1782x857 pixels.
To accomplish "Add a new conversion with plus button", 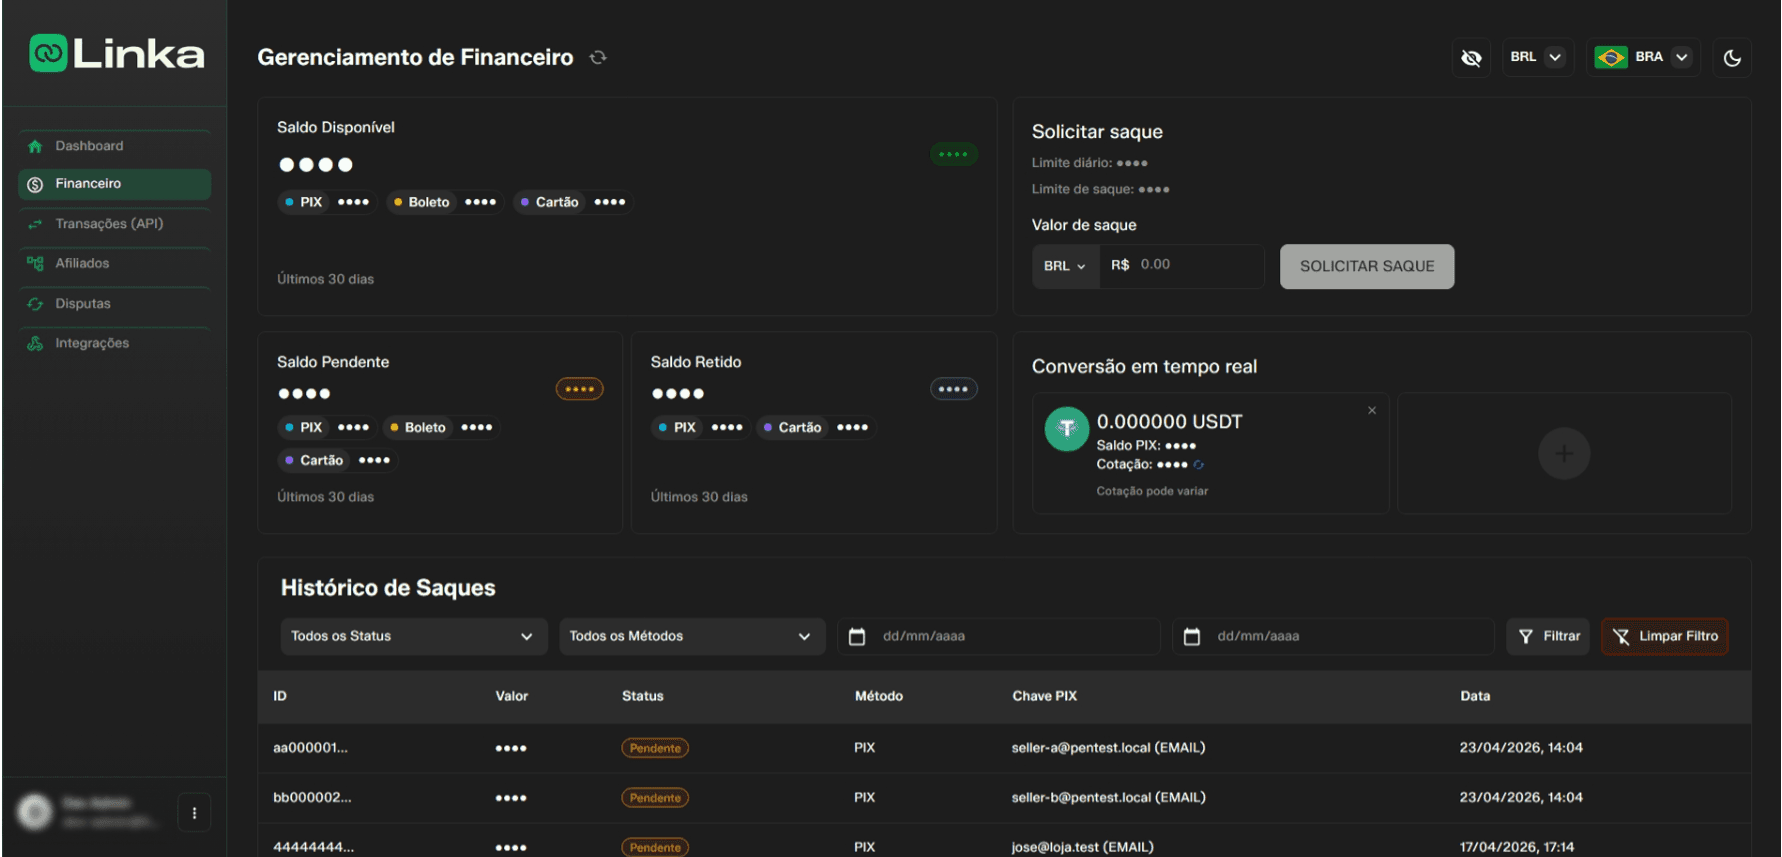I will (1563, 453).
